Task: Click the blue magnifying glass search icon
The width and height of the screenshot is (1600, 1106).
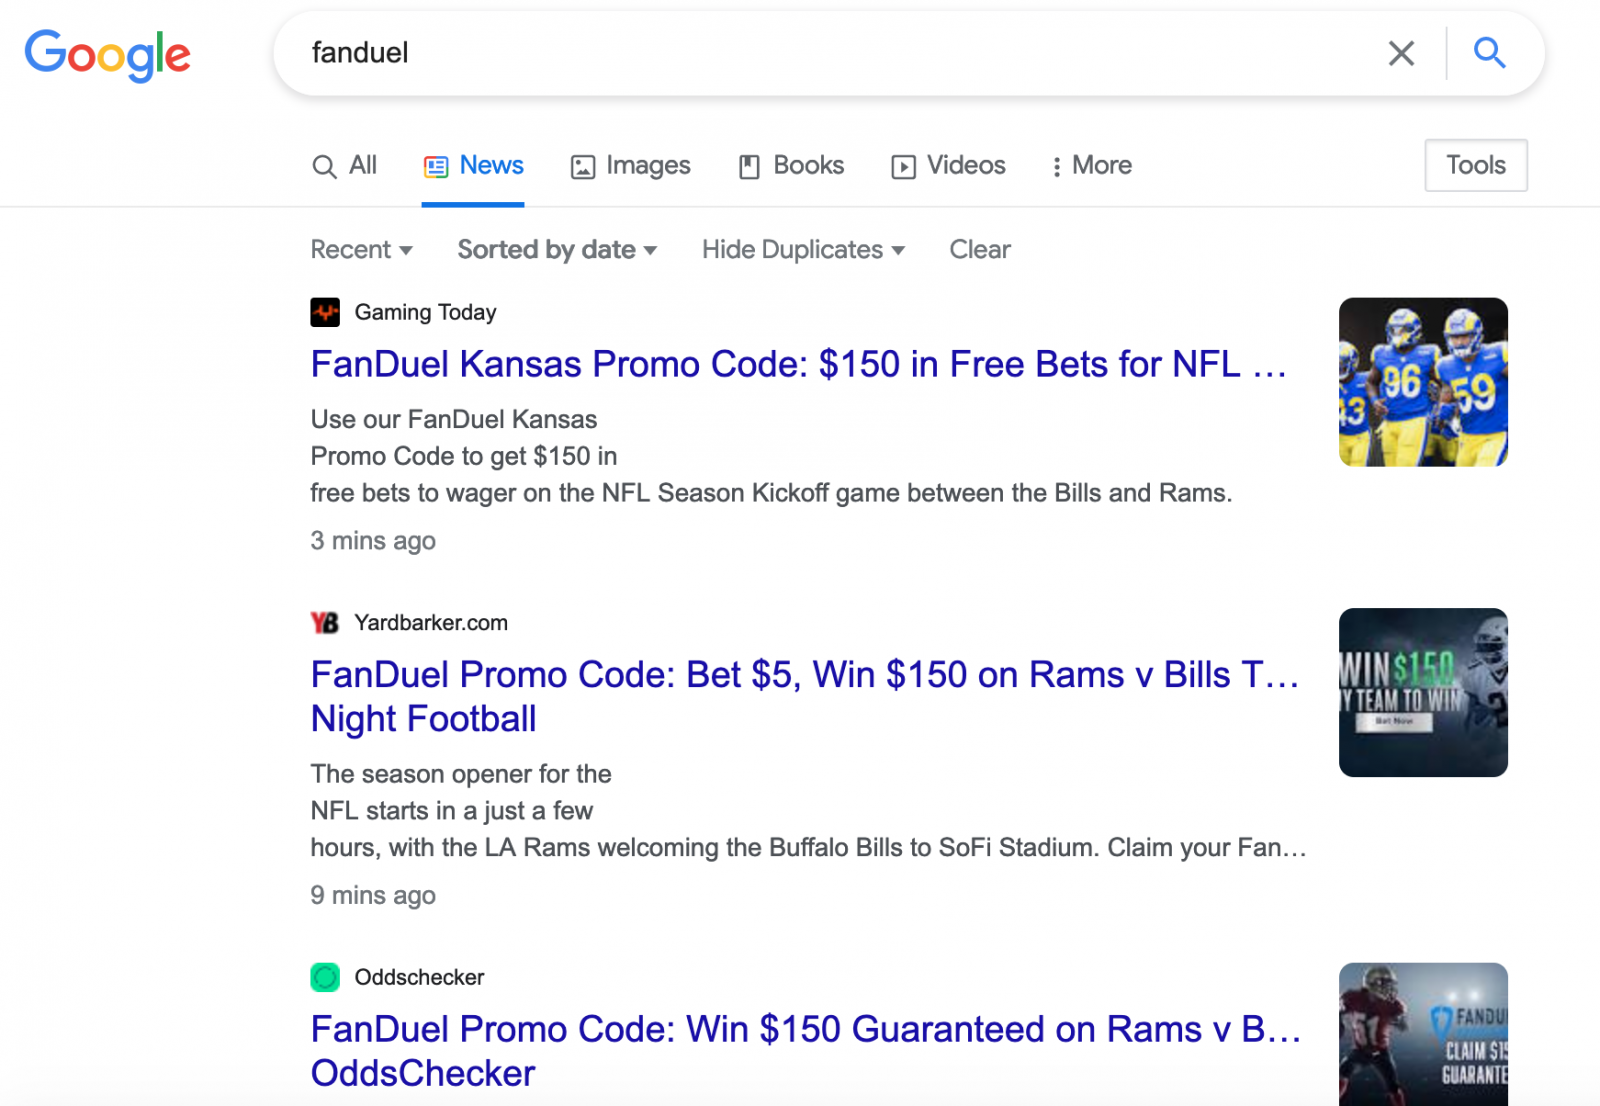Action: [1489, 52]
